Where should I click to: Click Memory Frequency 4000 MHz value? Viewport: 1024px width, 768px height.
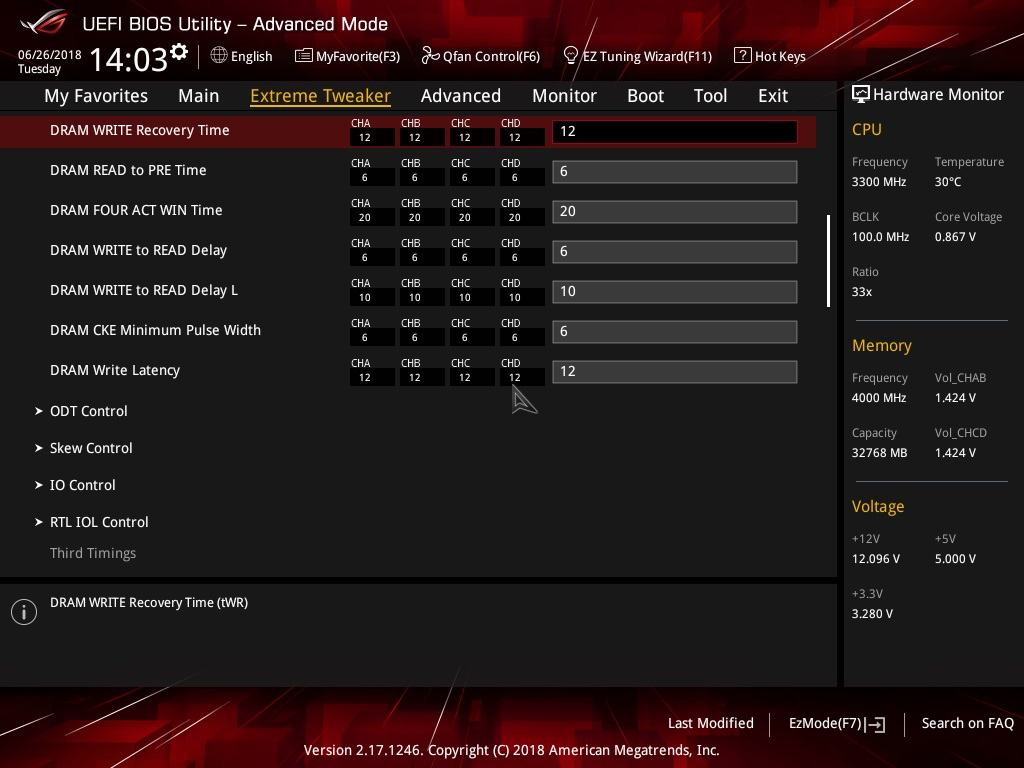click(878, 397)
